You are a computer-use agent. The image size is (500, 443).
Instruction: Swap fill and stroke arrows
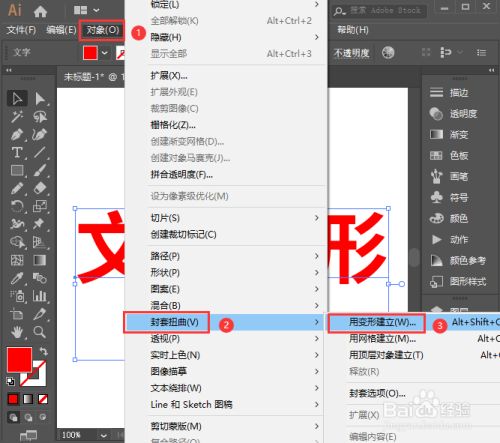click(43, 351)
